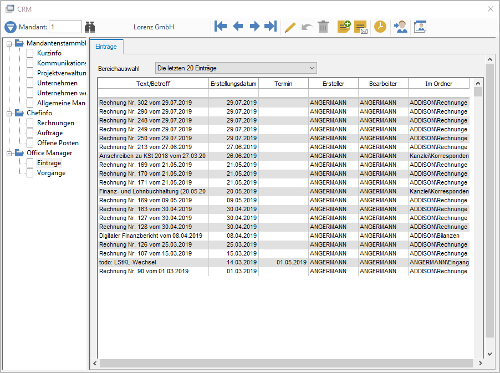Select row Rechnung Nr. 189 vom 21.05.2019
The height and width of the screenshot is (373, 500).
284,165
